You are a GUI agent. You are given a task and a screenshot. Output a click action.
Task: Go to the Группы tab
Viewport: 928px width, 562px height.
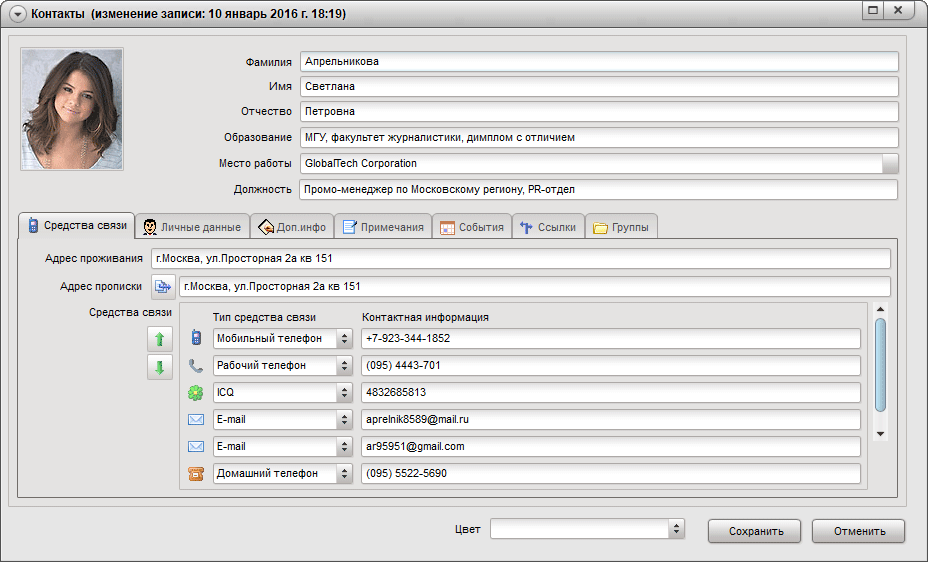tap(620, 227)
